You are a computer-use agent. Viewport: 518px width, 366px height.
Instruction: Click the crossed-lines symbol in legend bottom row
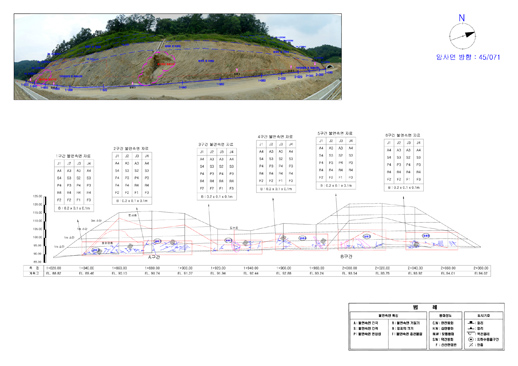tap(471, 345)
